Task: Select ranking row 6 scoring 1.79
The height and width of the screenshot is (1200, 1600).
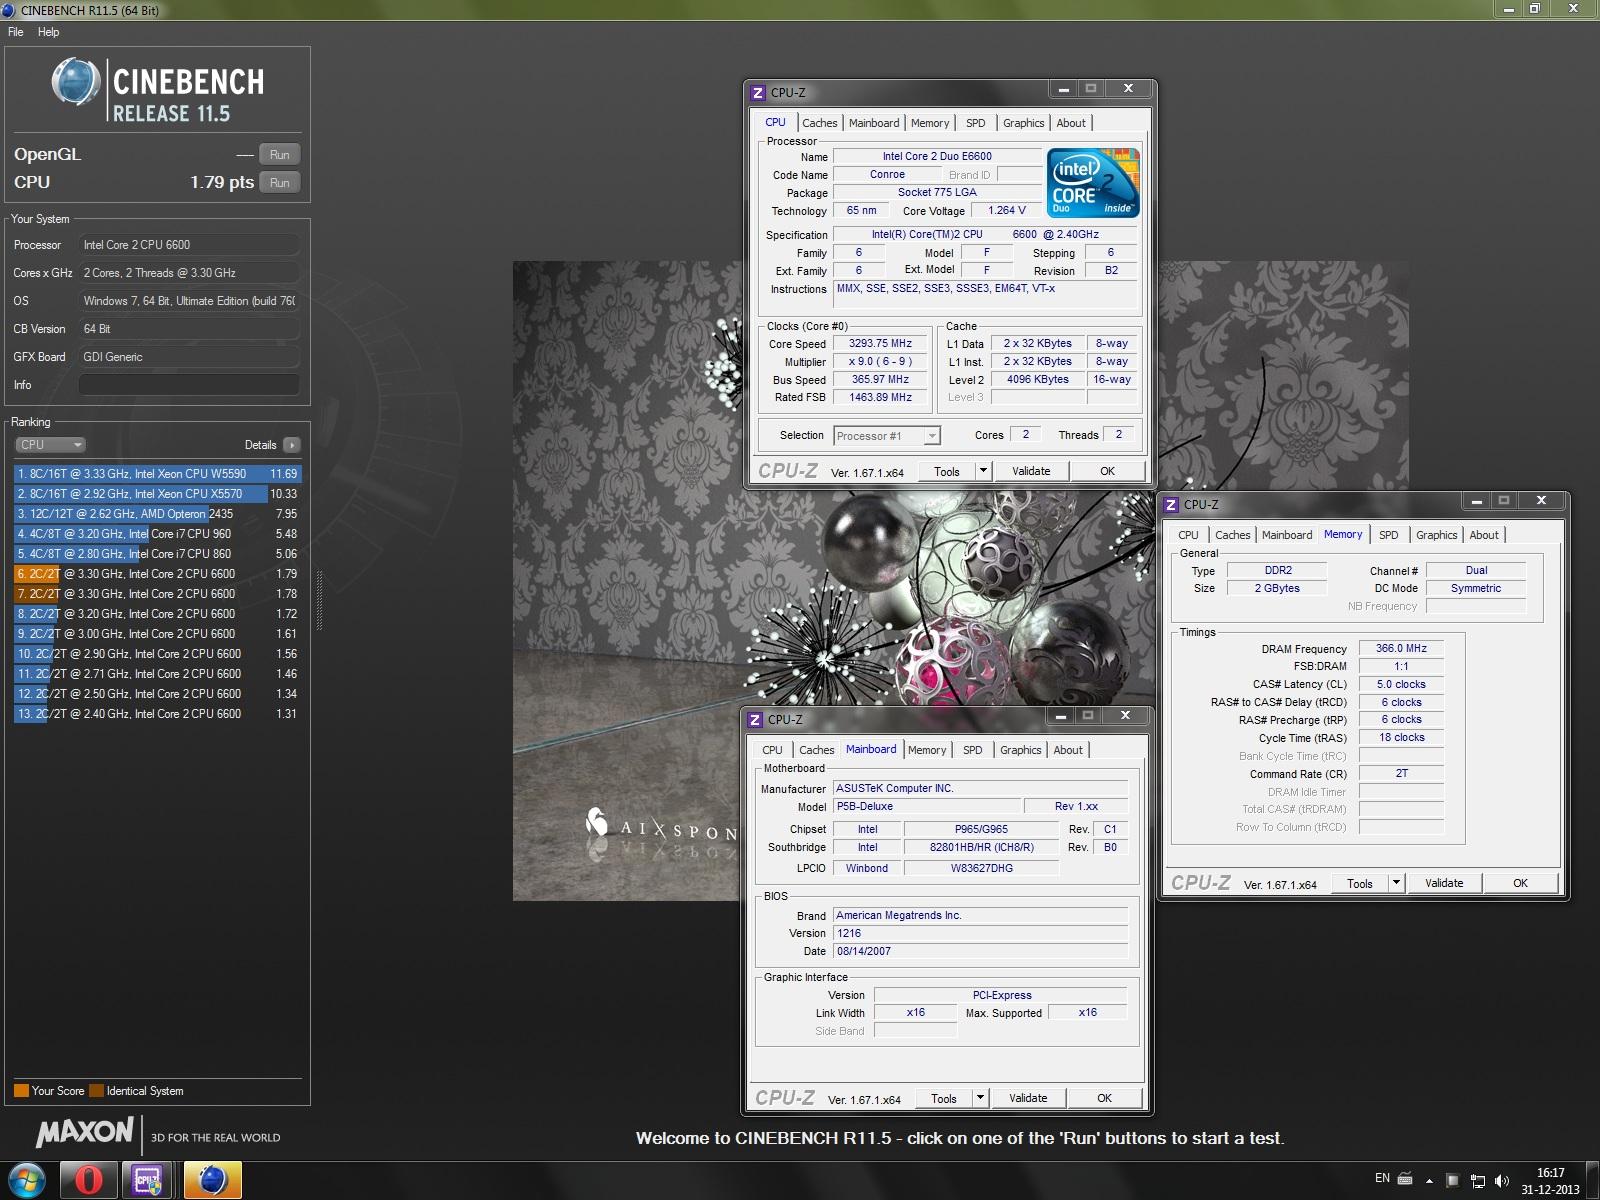Action: [157, 574]
